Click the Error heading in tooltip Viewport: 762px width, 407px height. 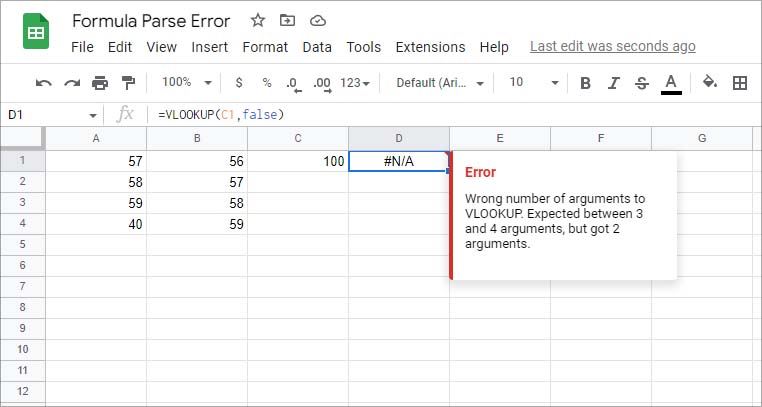[480, 172]
